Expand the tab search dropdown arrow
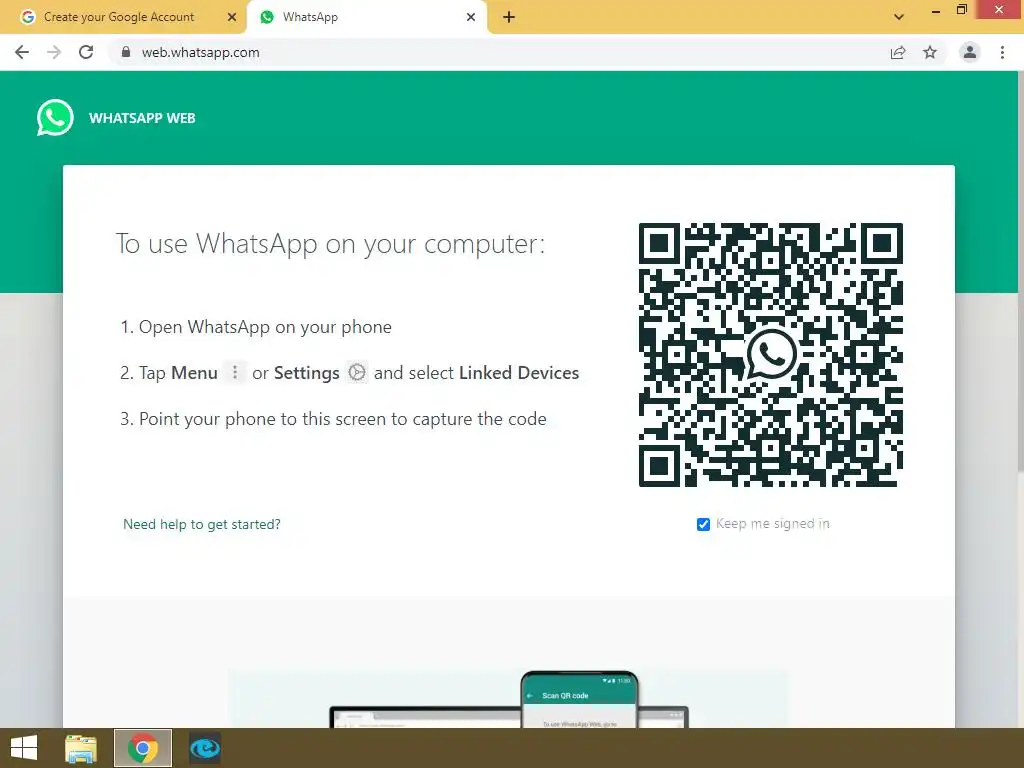Image resolution: width=1024 pixels, height=768 pixels. 899,17
